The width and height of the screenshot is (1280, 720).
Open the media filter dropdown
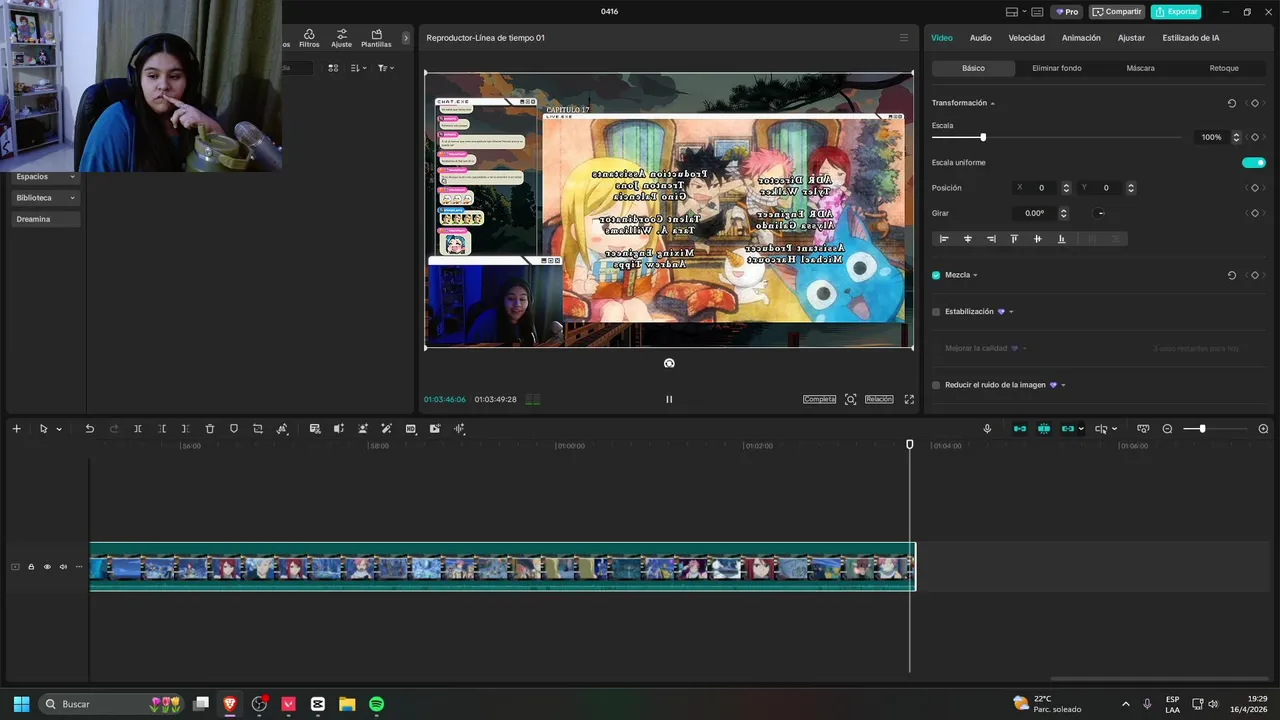[x=386, y=68]
